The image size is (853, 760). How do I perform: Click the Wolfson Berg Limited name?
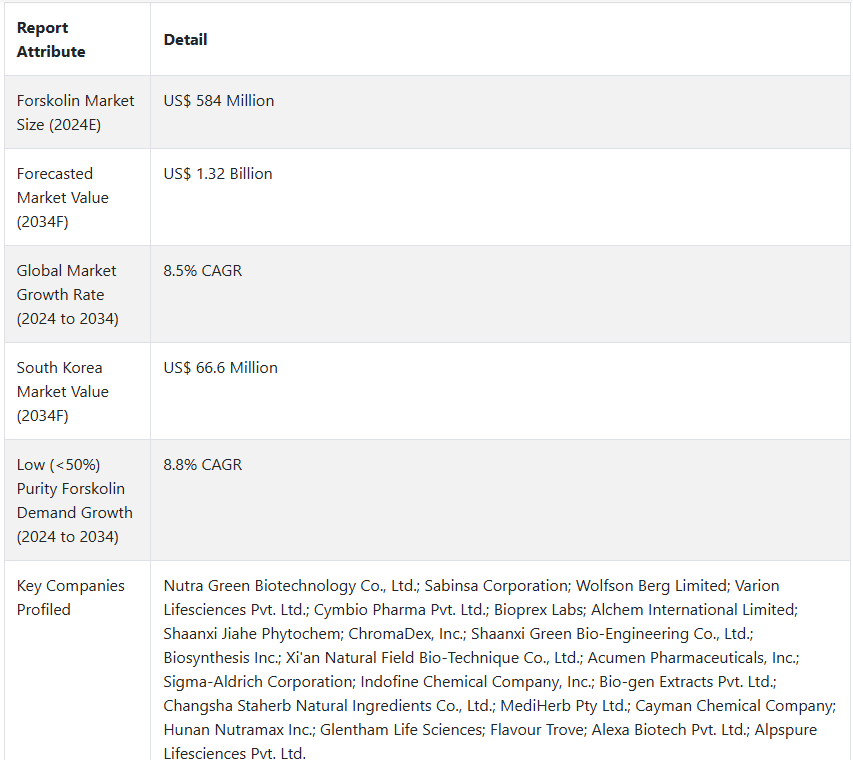[652, 585]
